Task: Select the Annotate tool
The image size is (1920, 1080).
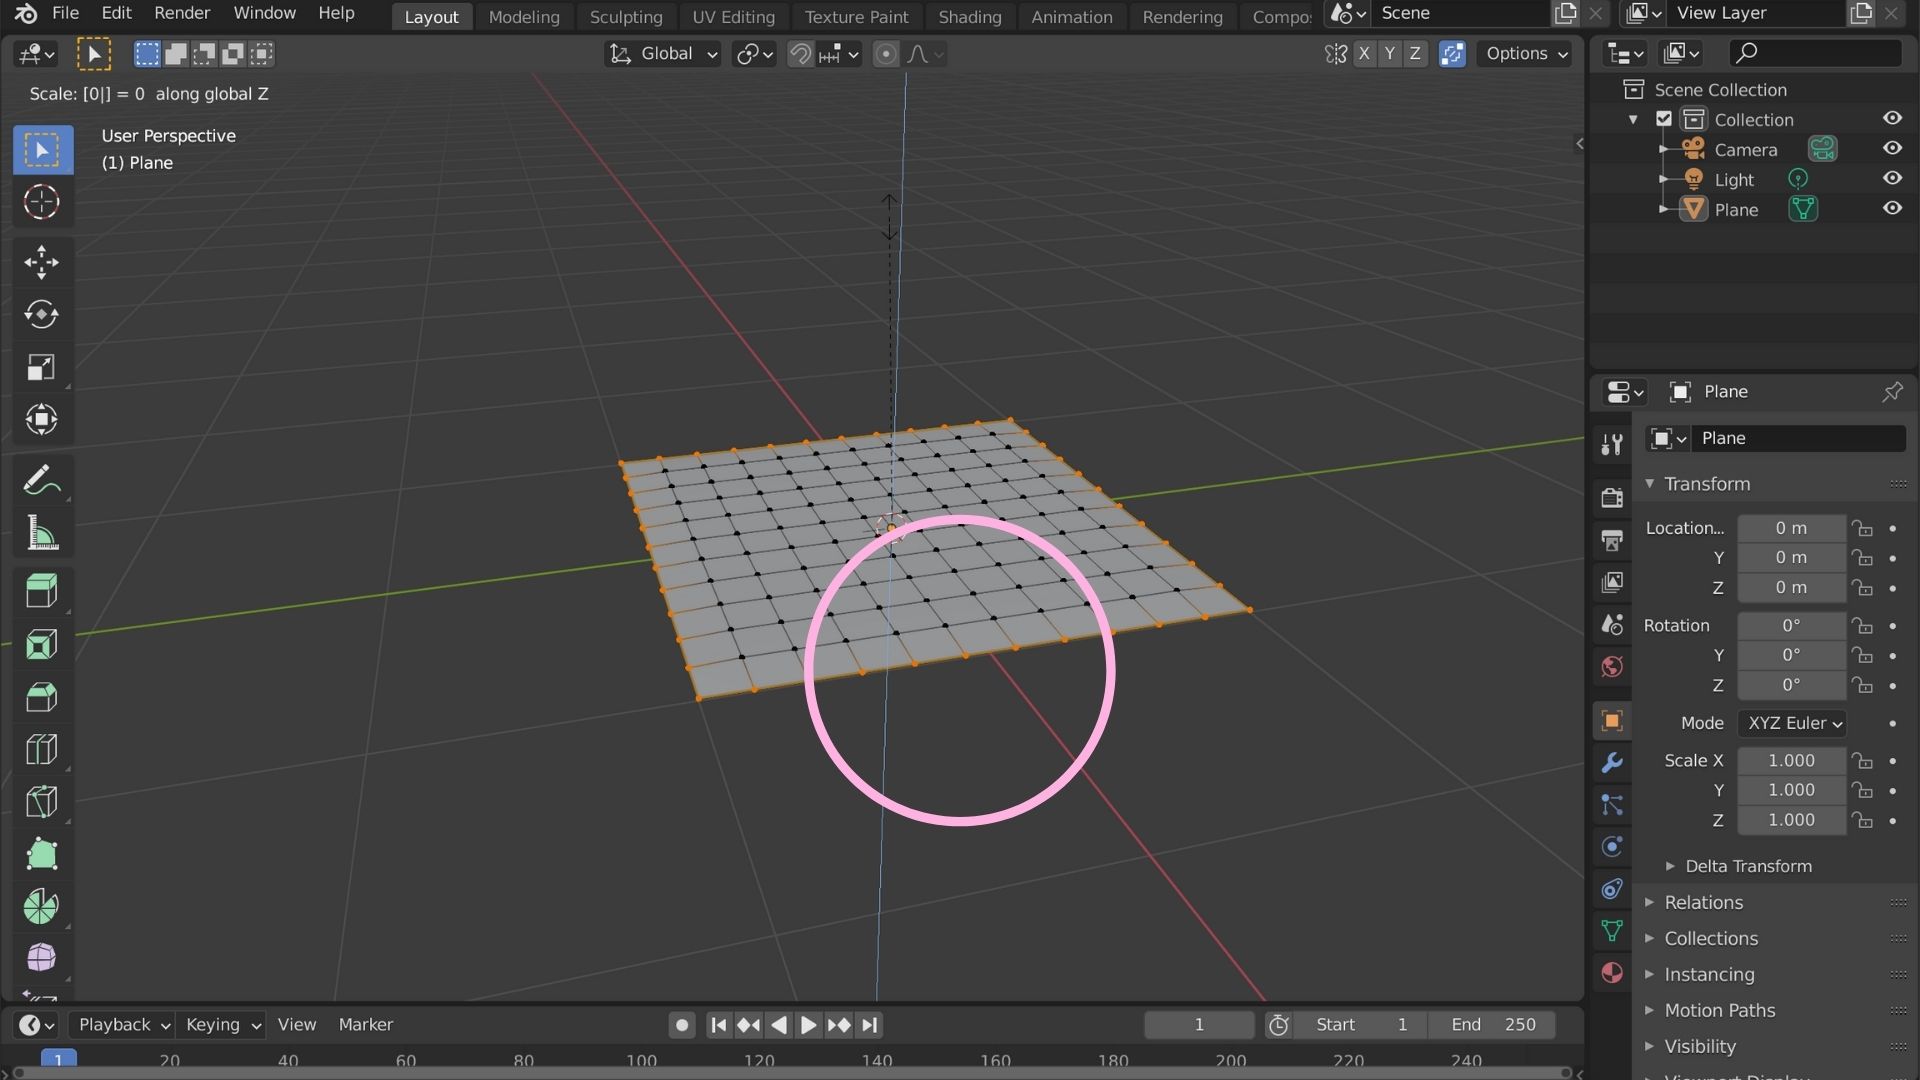Action: tap(41, 479)
